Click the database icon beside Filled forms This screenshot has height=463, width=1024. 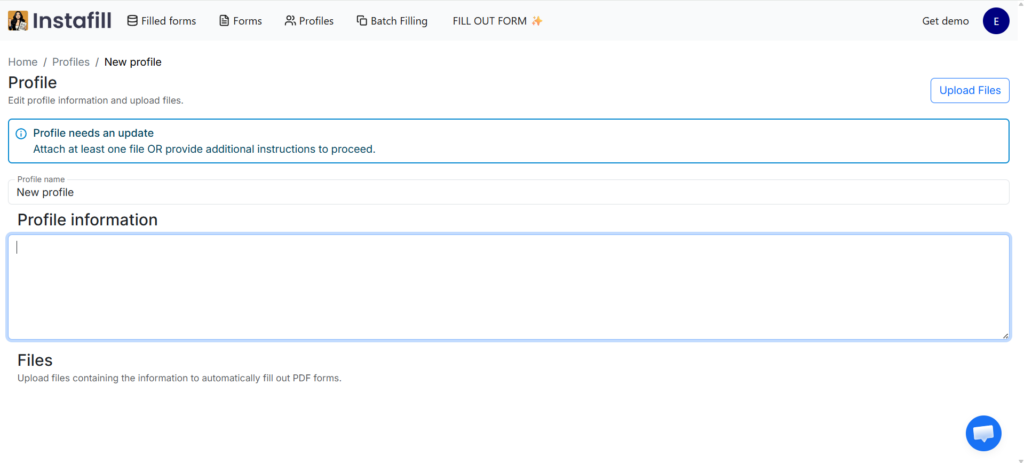tap(132, 21)
